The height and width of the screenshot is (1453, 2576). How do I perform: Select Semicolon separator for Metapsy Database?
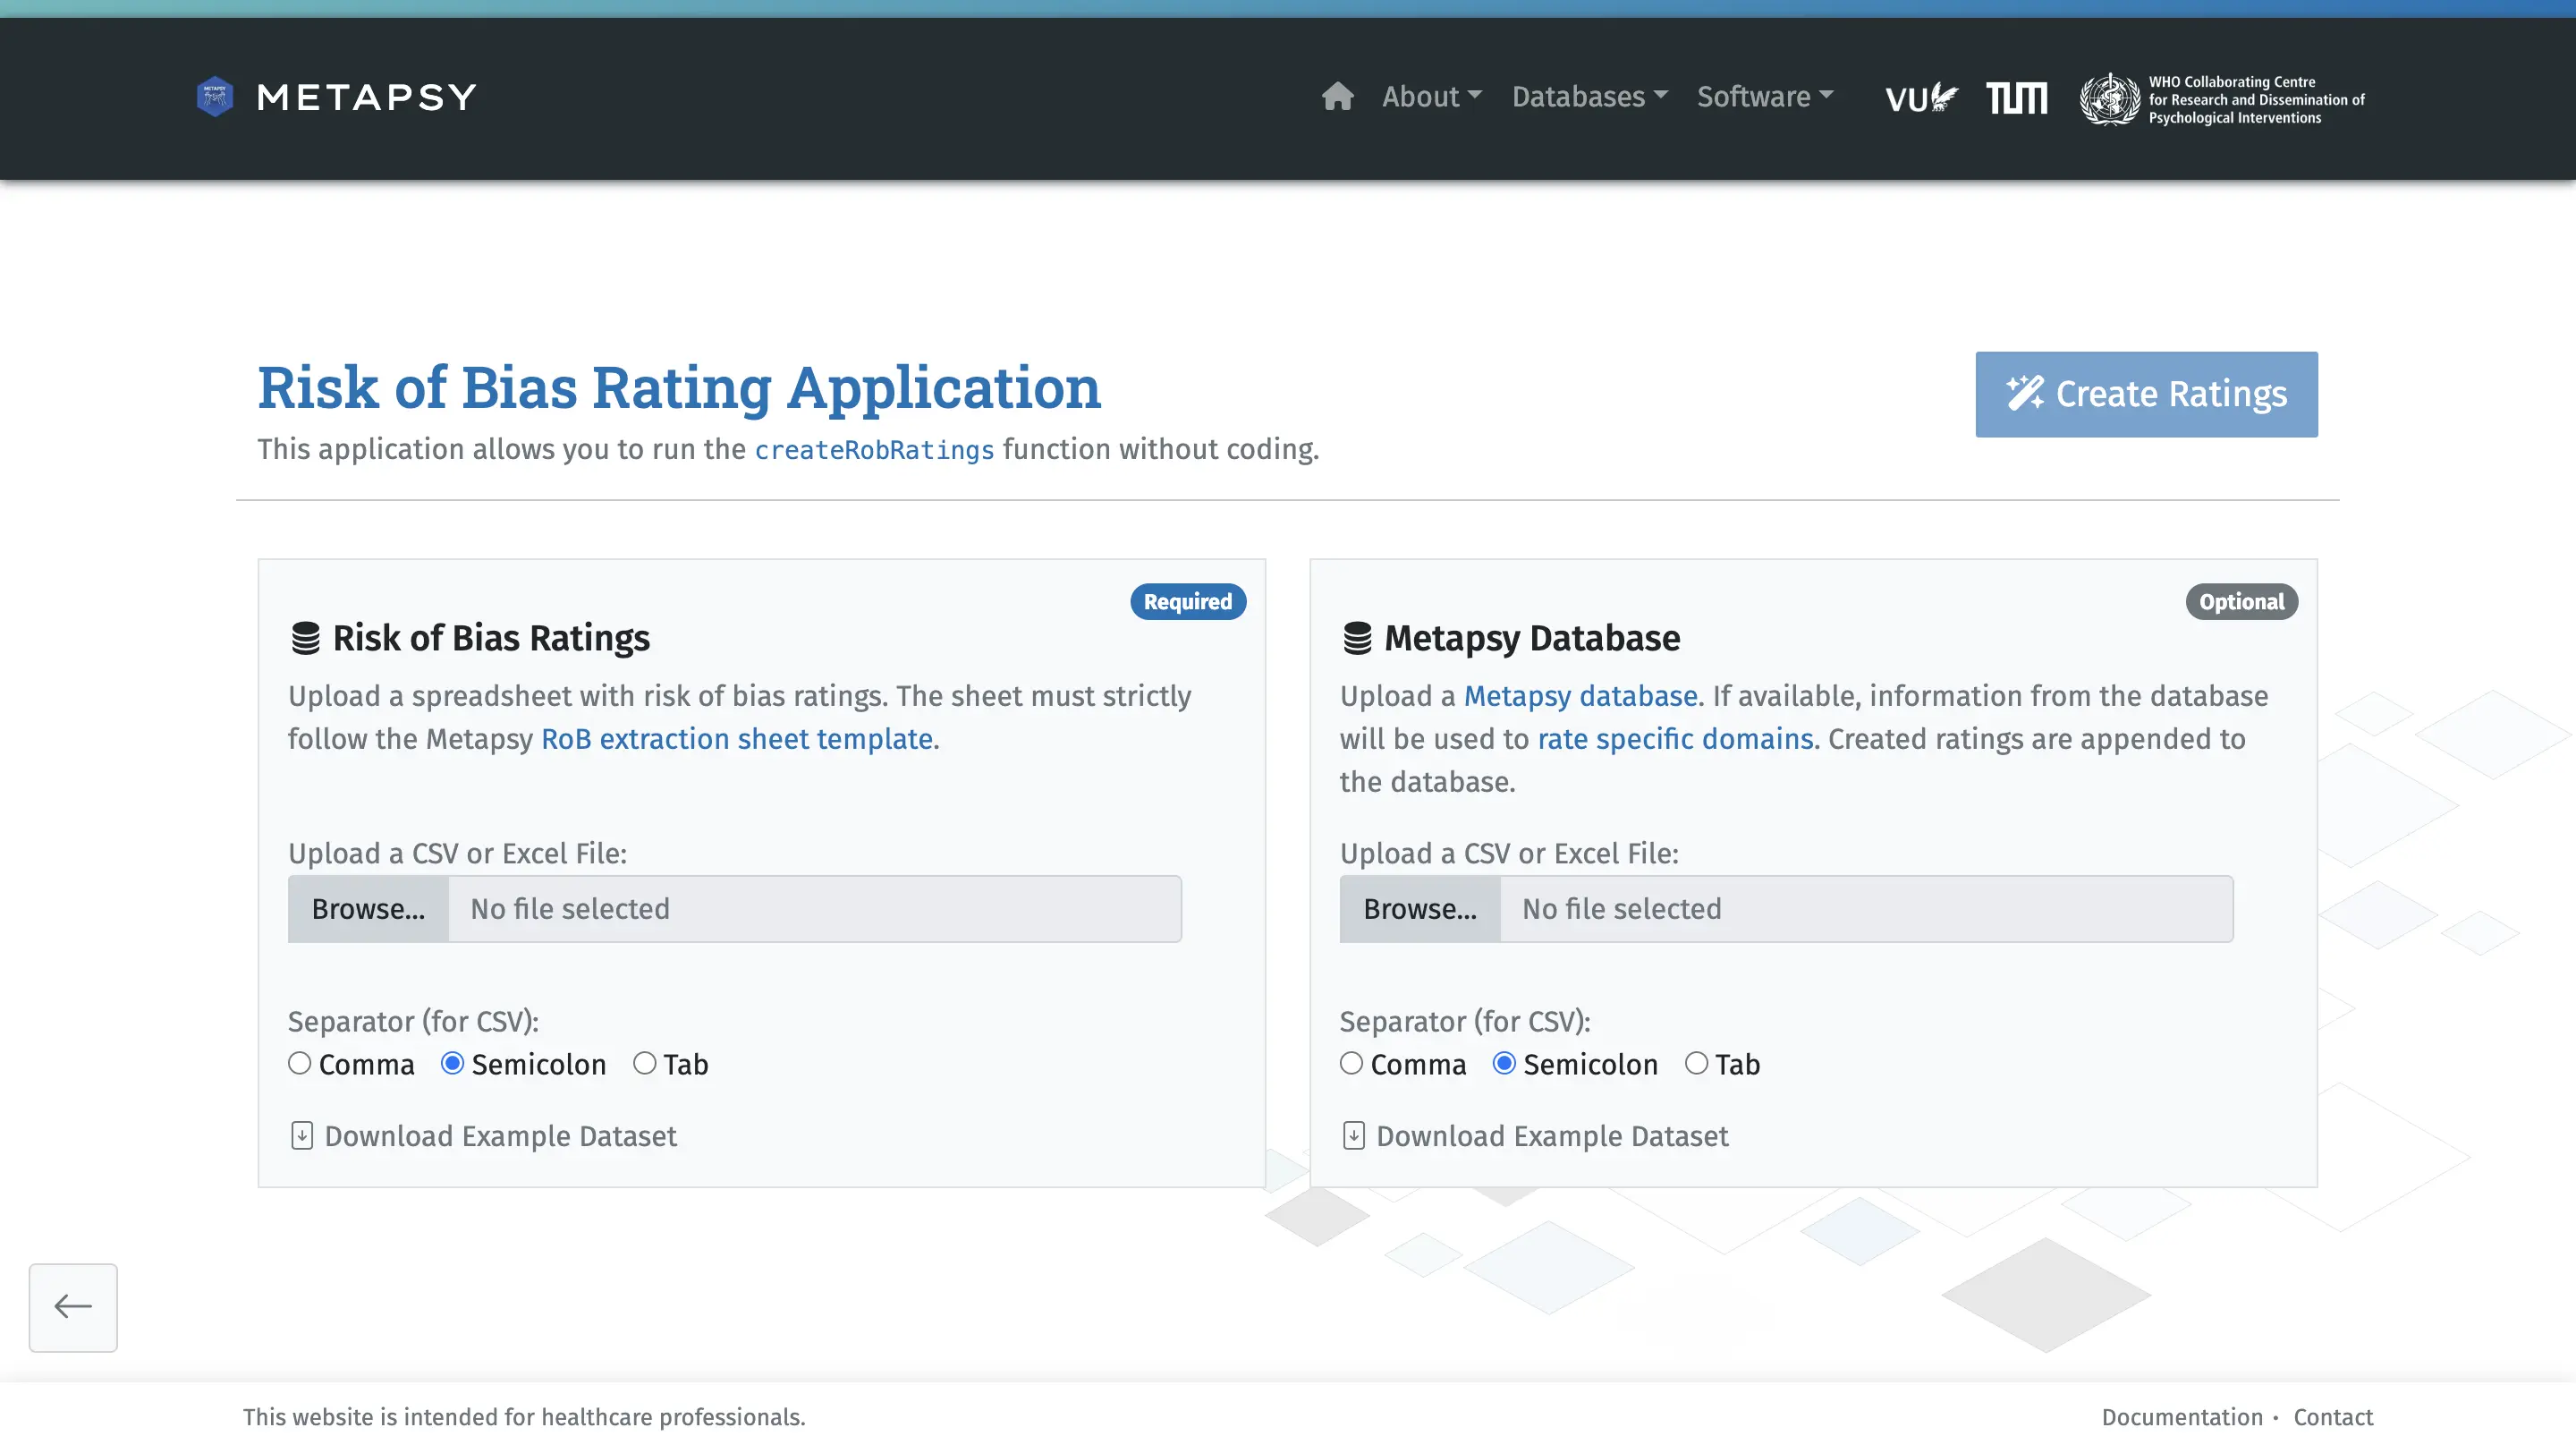[x=1504, y=1063]
